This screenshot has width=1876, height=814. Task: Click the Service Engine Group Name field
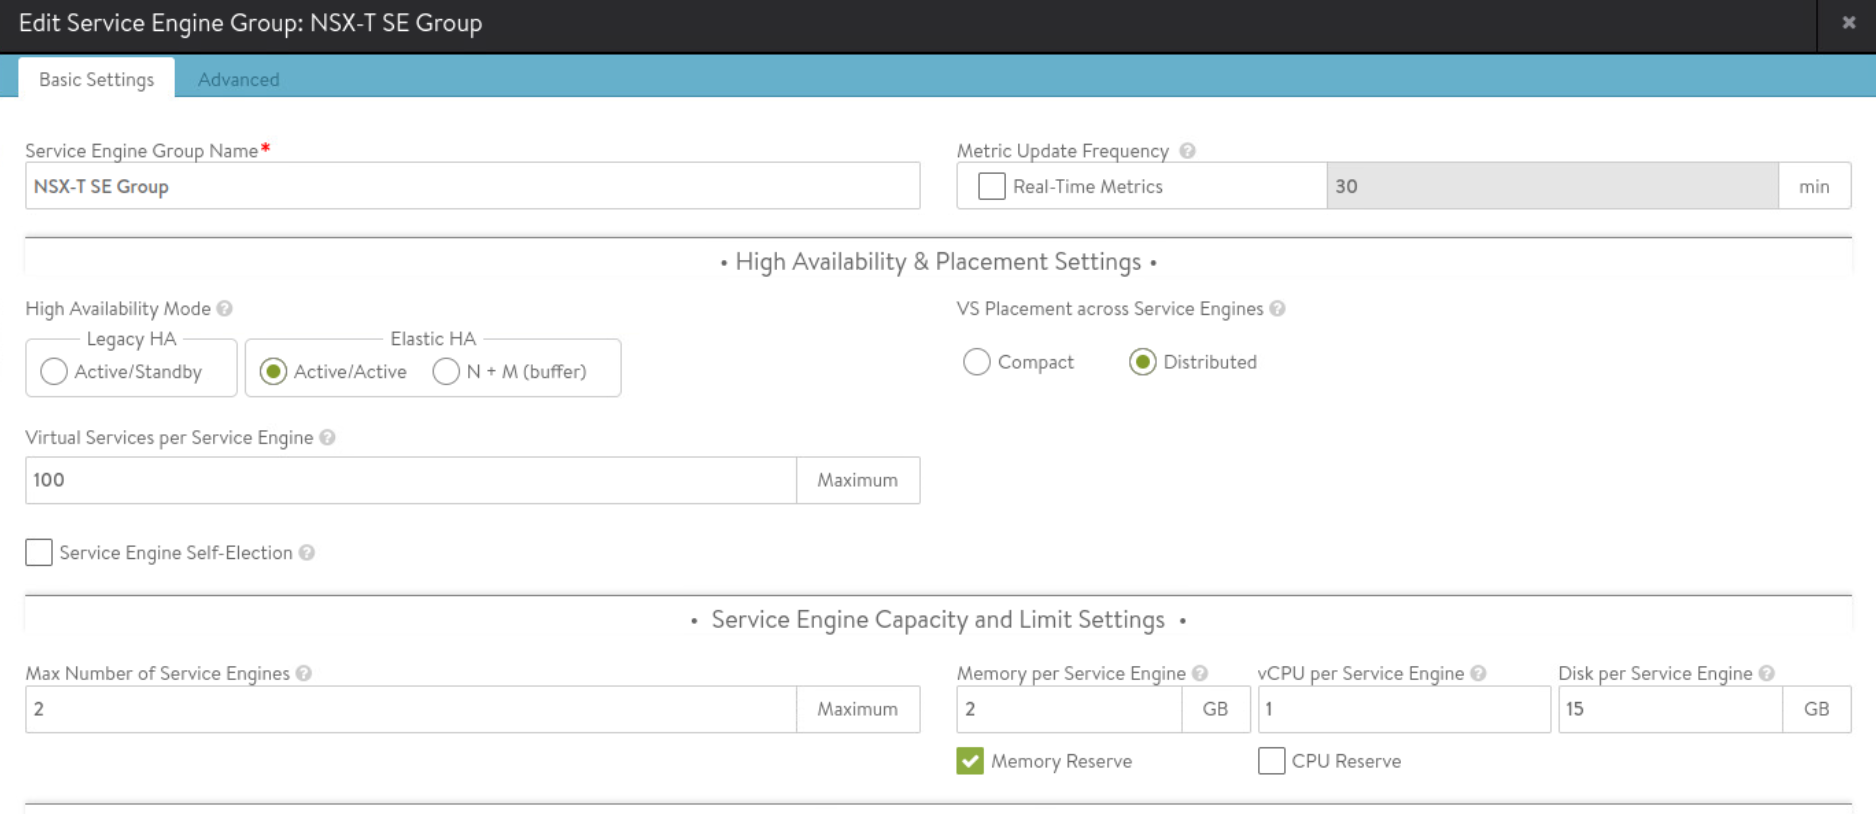[472, 187]
